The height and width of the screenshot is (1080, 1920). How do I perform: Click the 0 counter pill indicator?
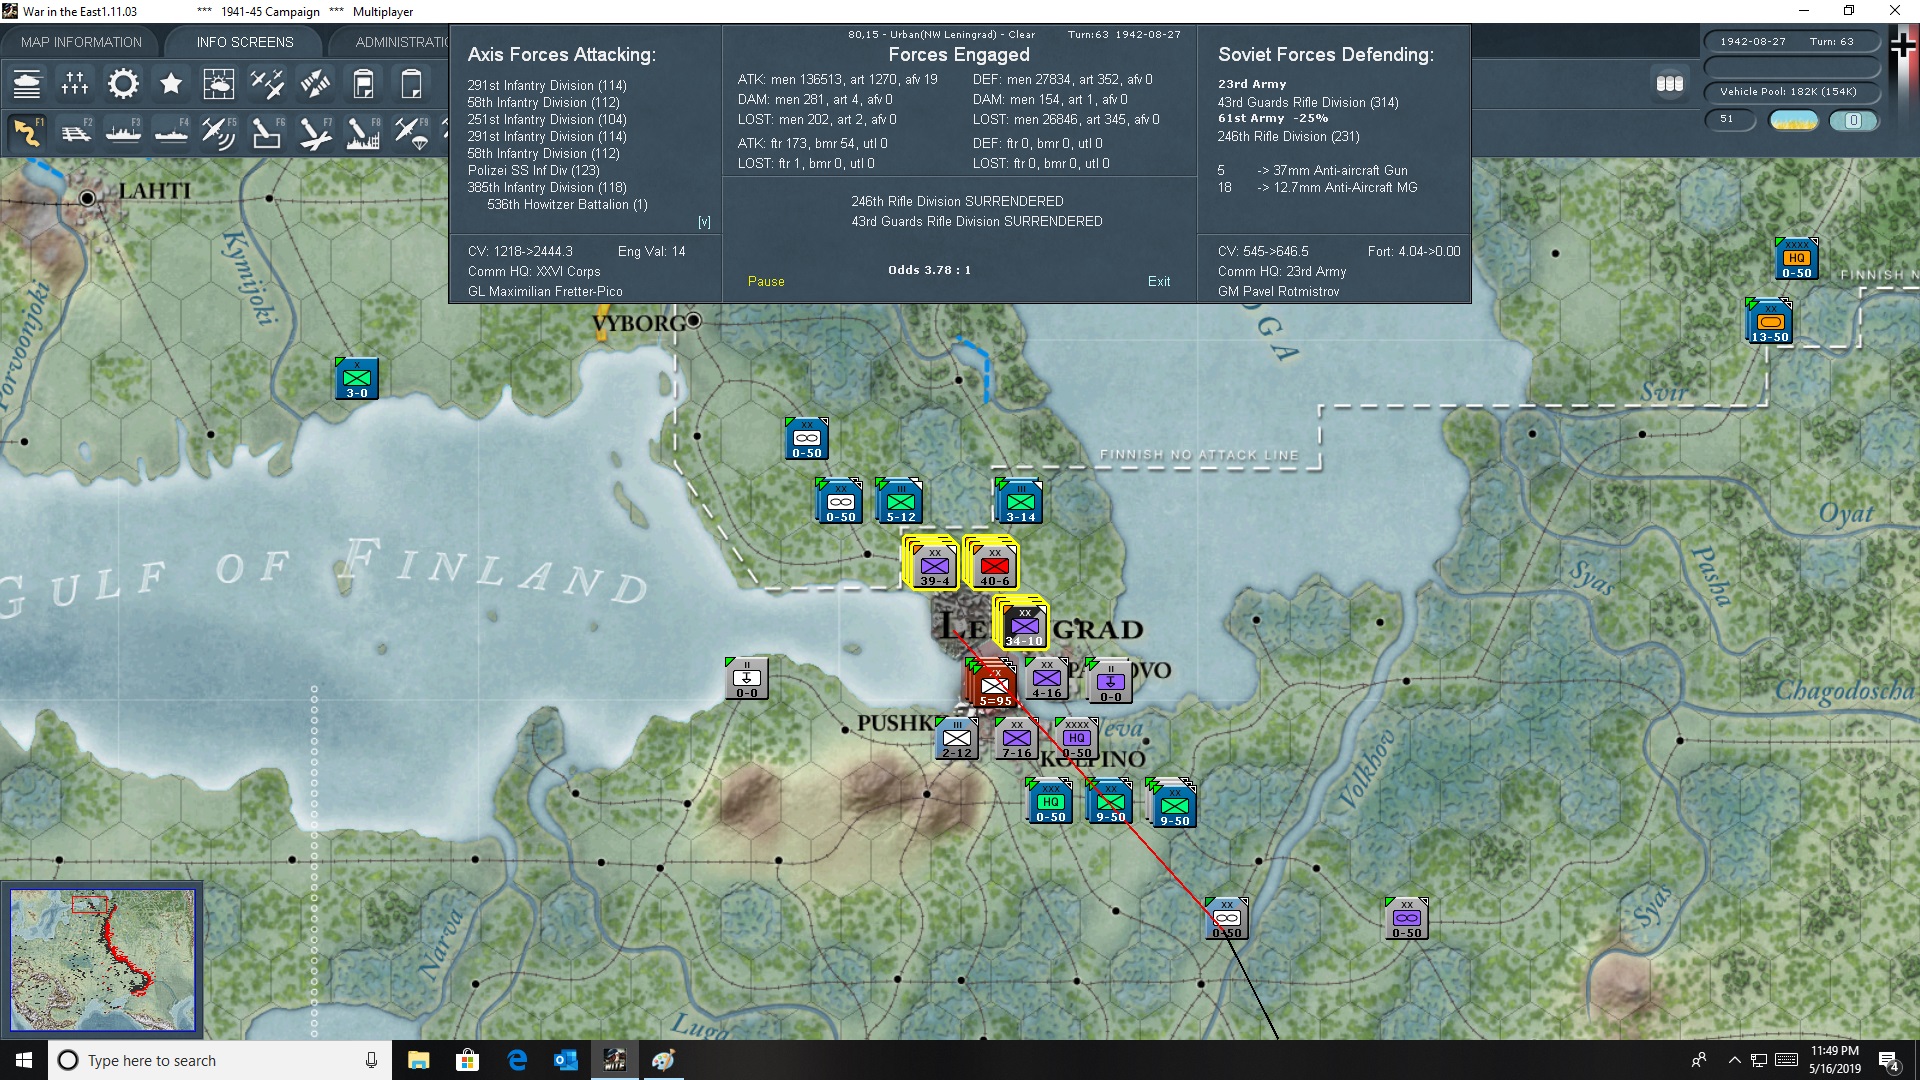coord(1853,120)
